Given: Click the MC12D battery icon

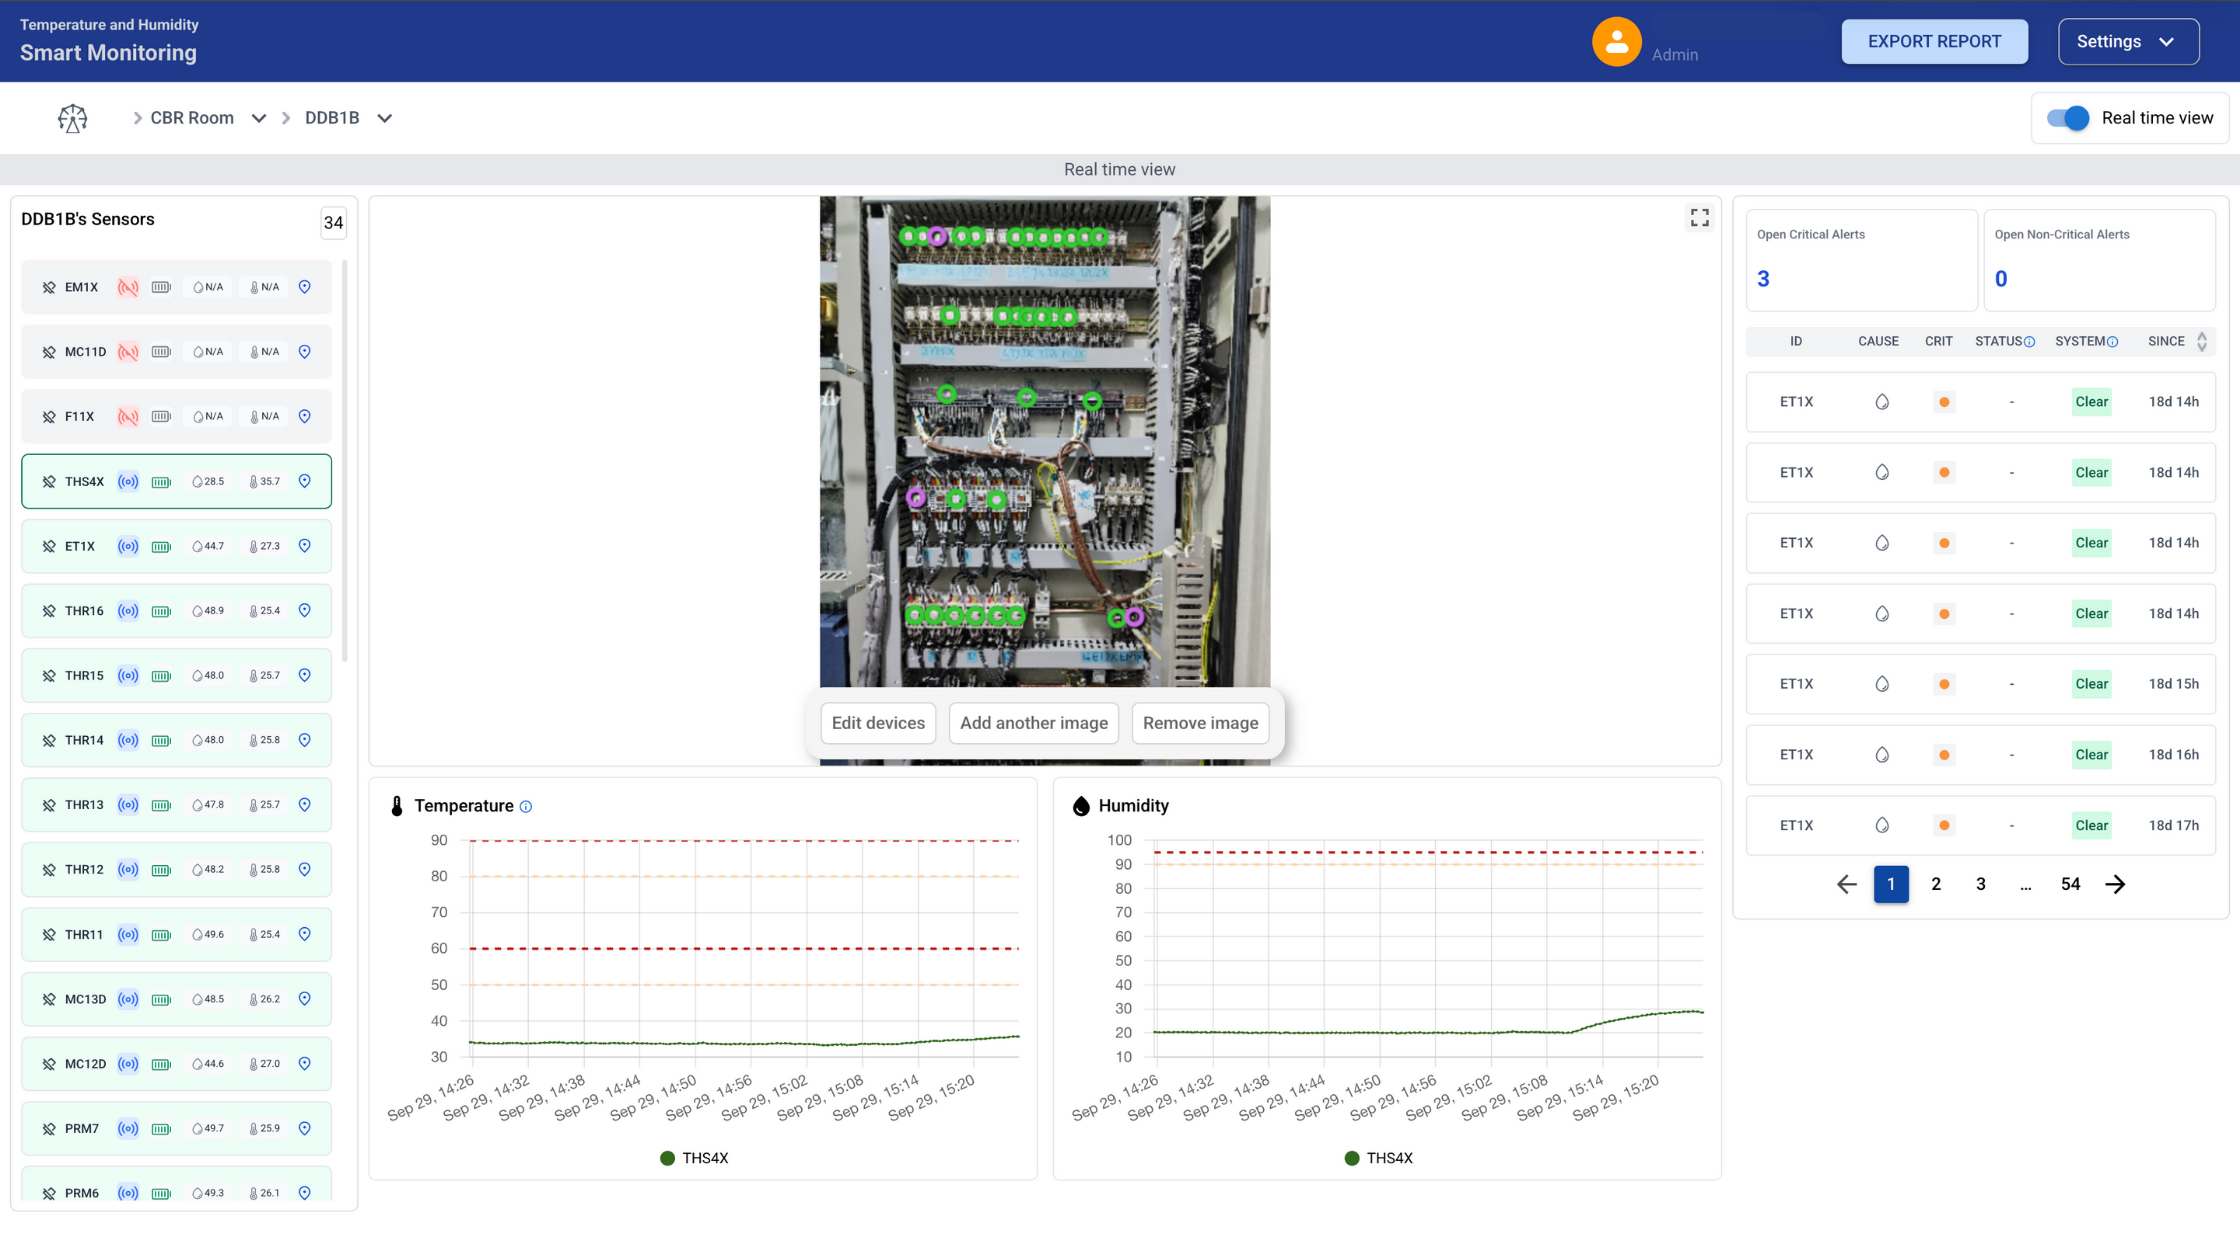Looking at the screenshot, I should coord(161,1064).
